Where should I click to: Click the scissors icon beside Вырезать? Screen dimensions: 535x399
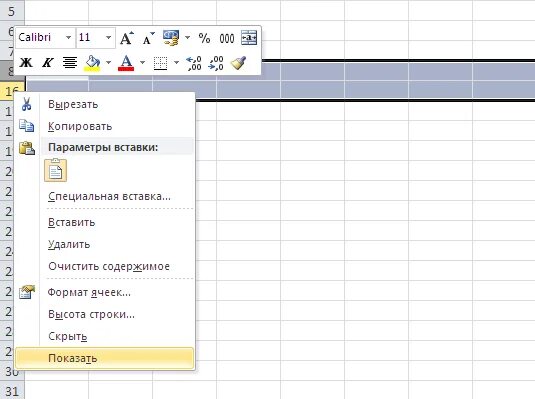pos(27,104)
